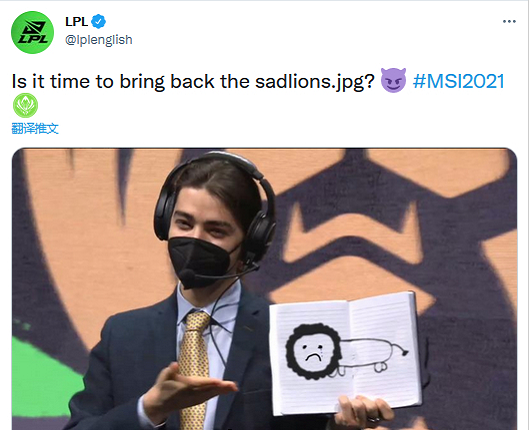Image resolution: width=530 pixels, height=430 pixels.
Task: Click the black face mask in photo
Action: click(x=200, y=262)
